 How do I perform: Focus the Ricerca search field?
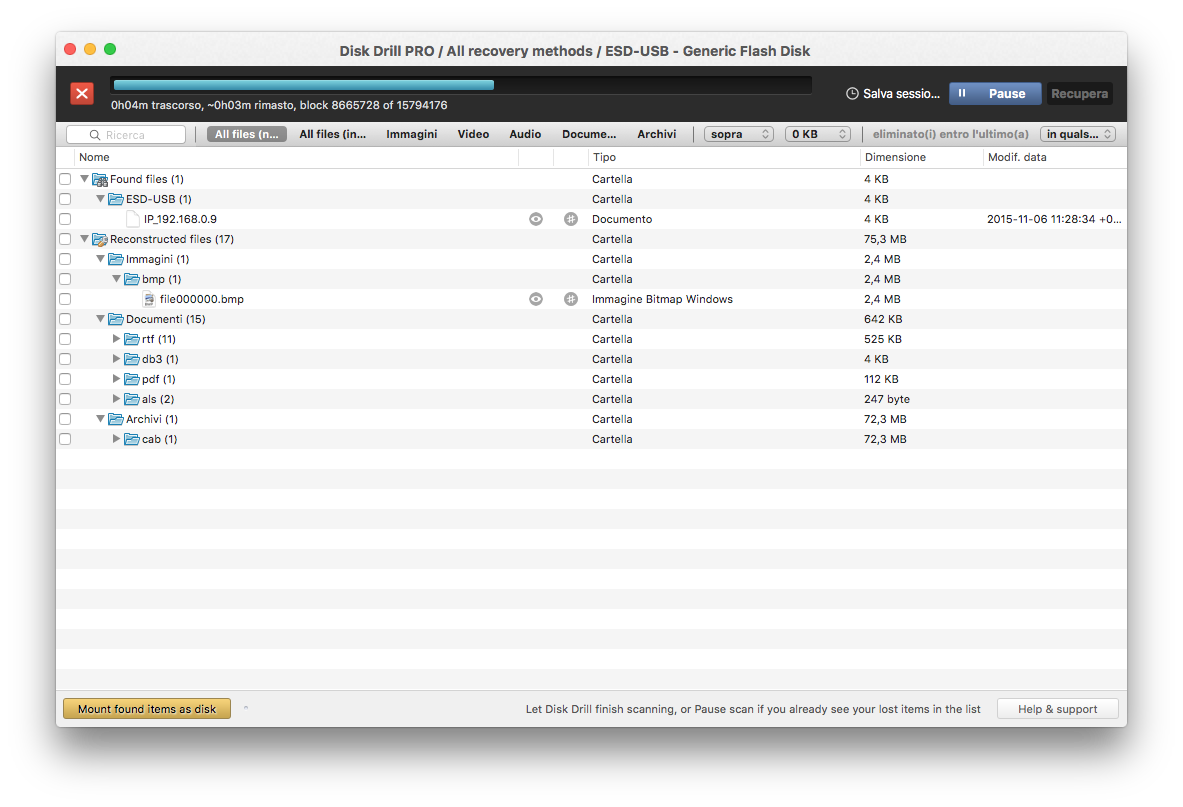point(126,135)
